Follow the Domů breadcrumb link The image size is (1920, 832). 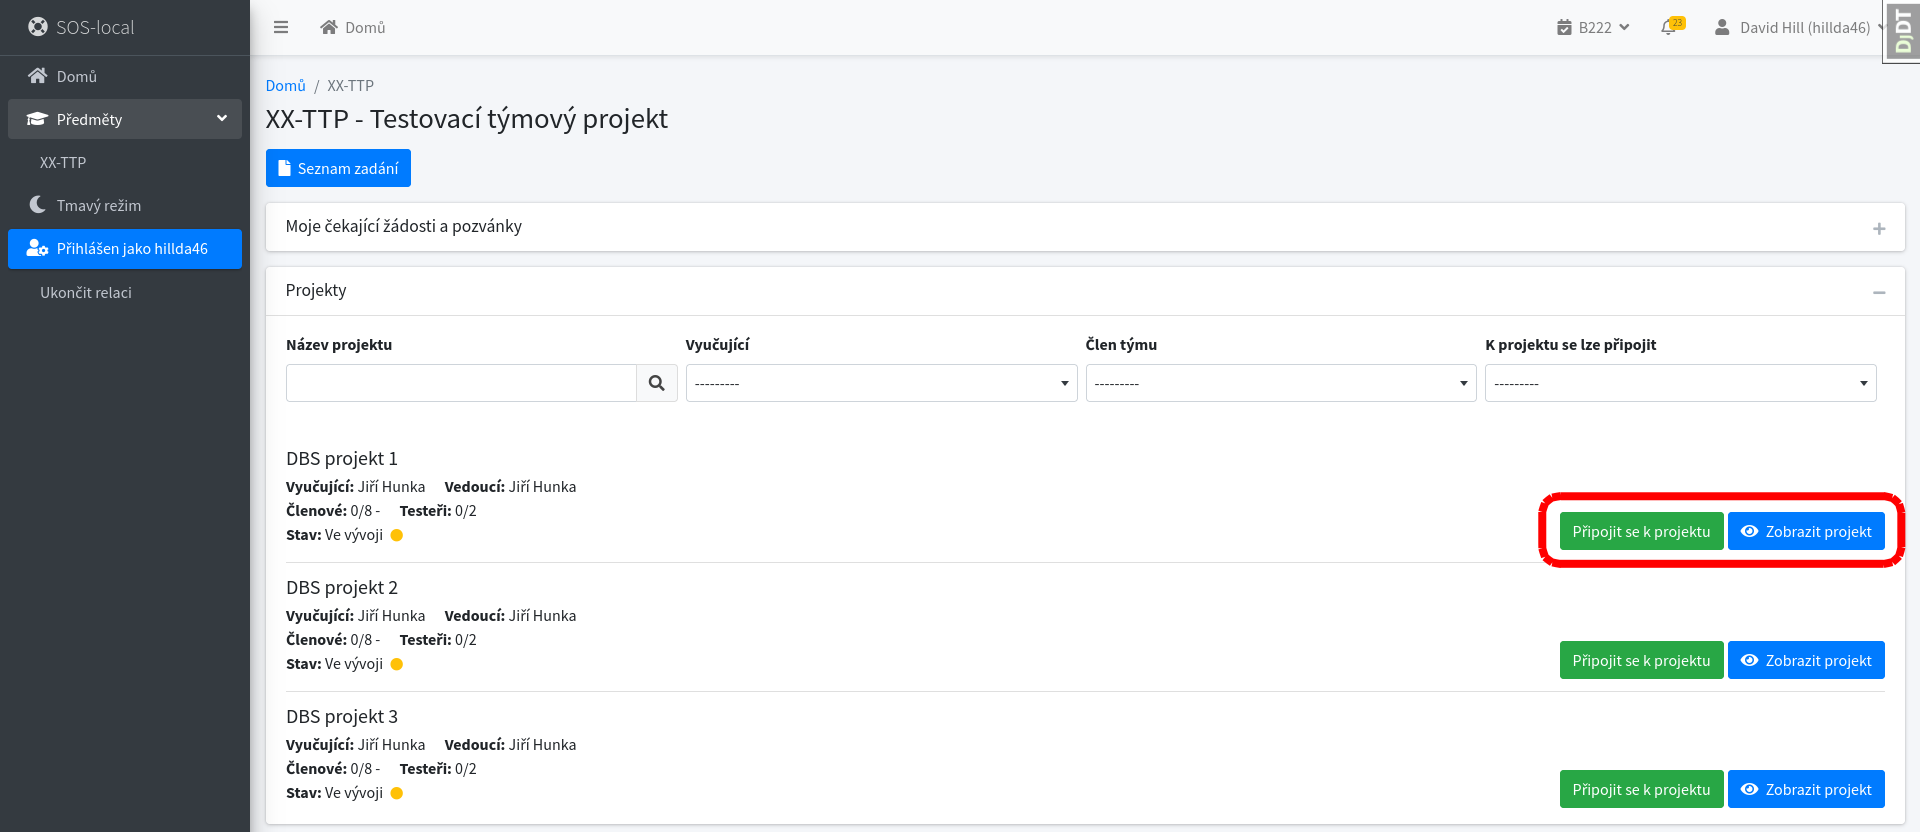(x=285, y=85)
